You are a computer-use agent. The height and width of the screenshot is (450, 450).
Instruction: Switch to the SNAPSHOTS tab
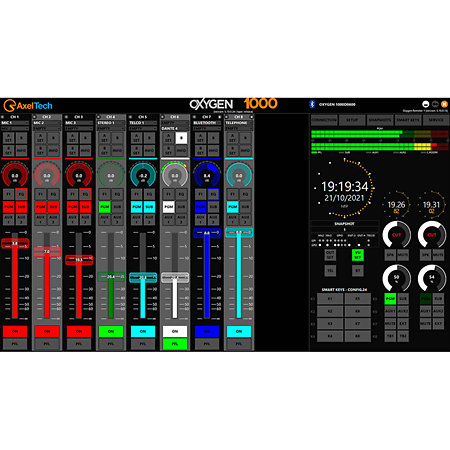(380, 120)
